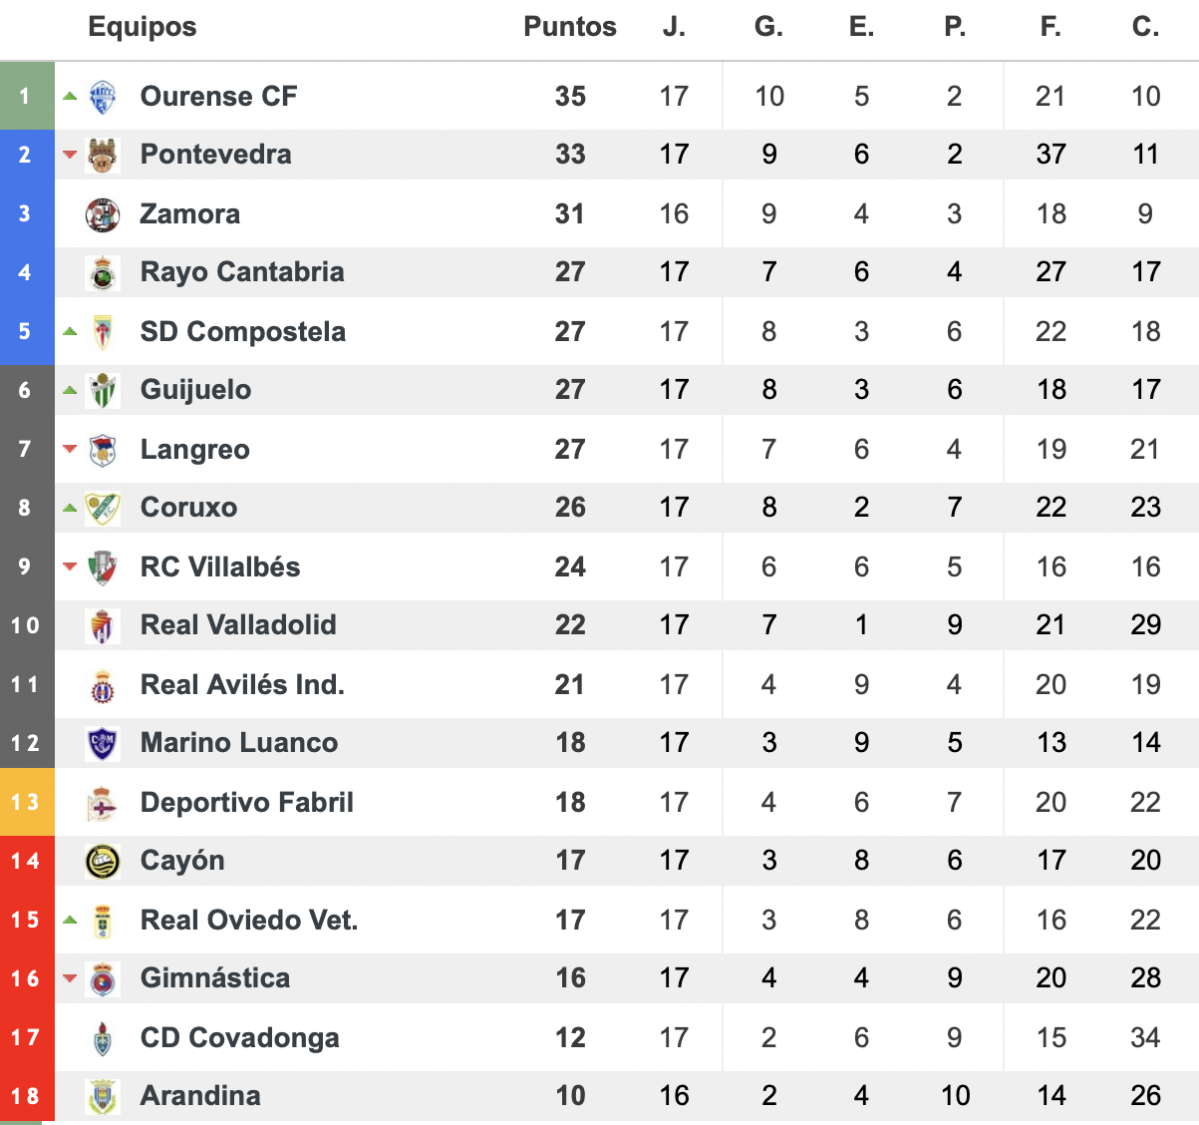The height and width of the screenshot is (1125, 1199).
Task: Click CD Covadonga's 12 points value
Action: (570, 1038)
